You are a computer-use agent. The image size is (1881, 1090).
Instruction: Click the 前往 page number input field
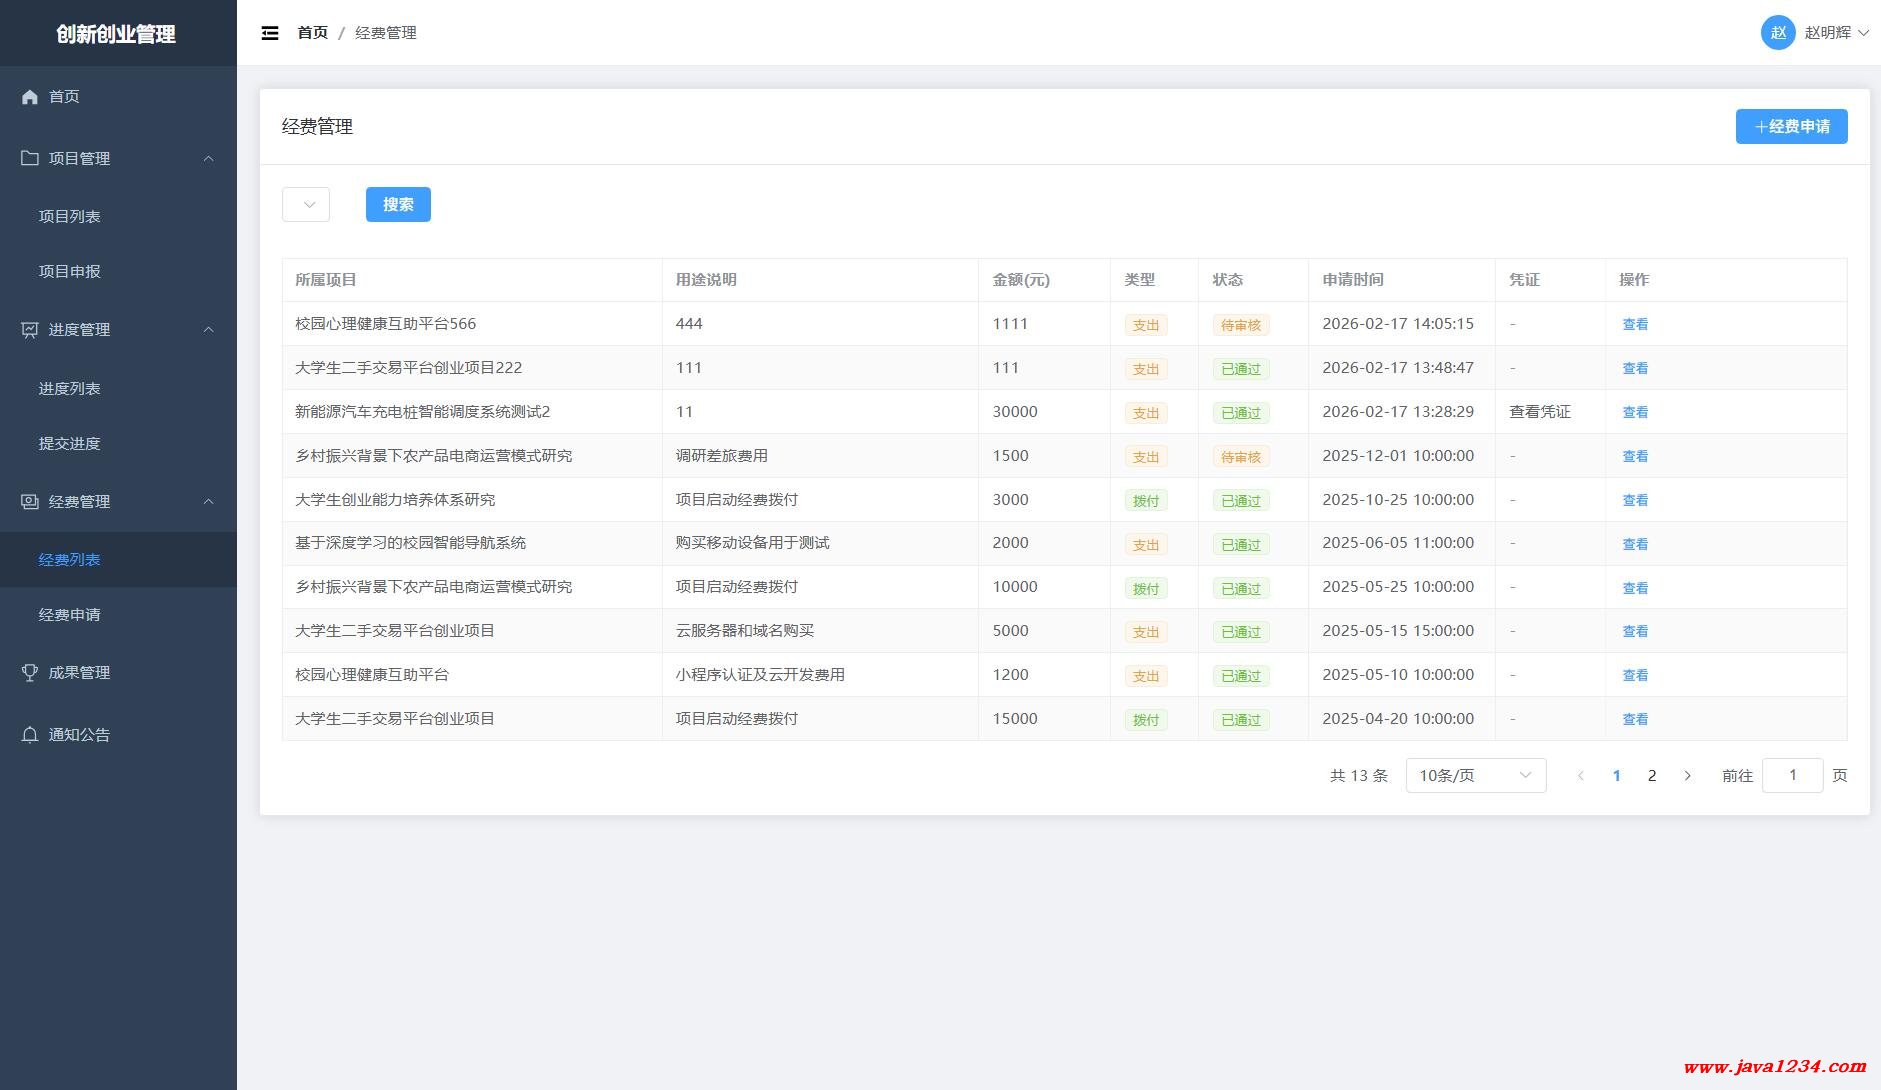pyautogui.click(x=1792, y=776)
